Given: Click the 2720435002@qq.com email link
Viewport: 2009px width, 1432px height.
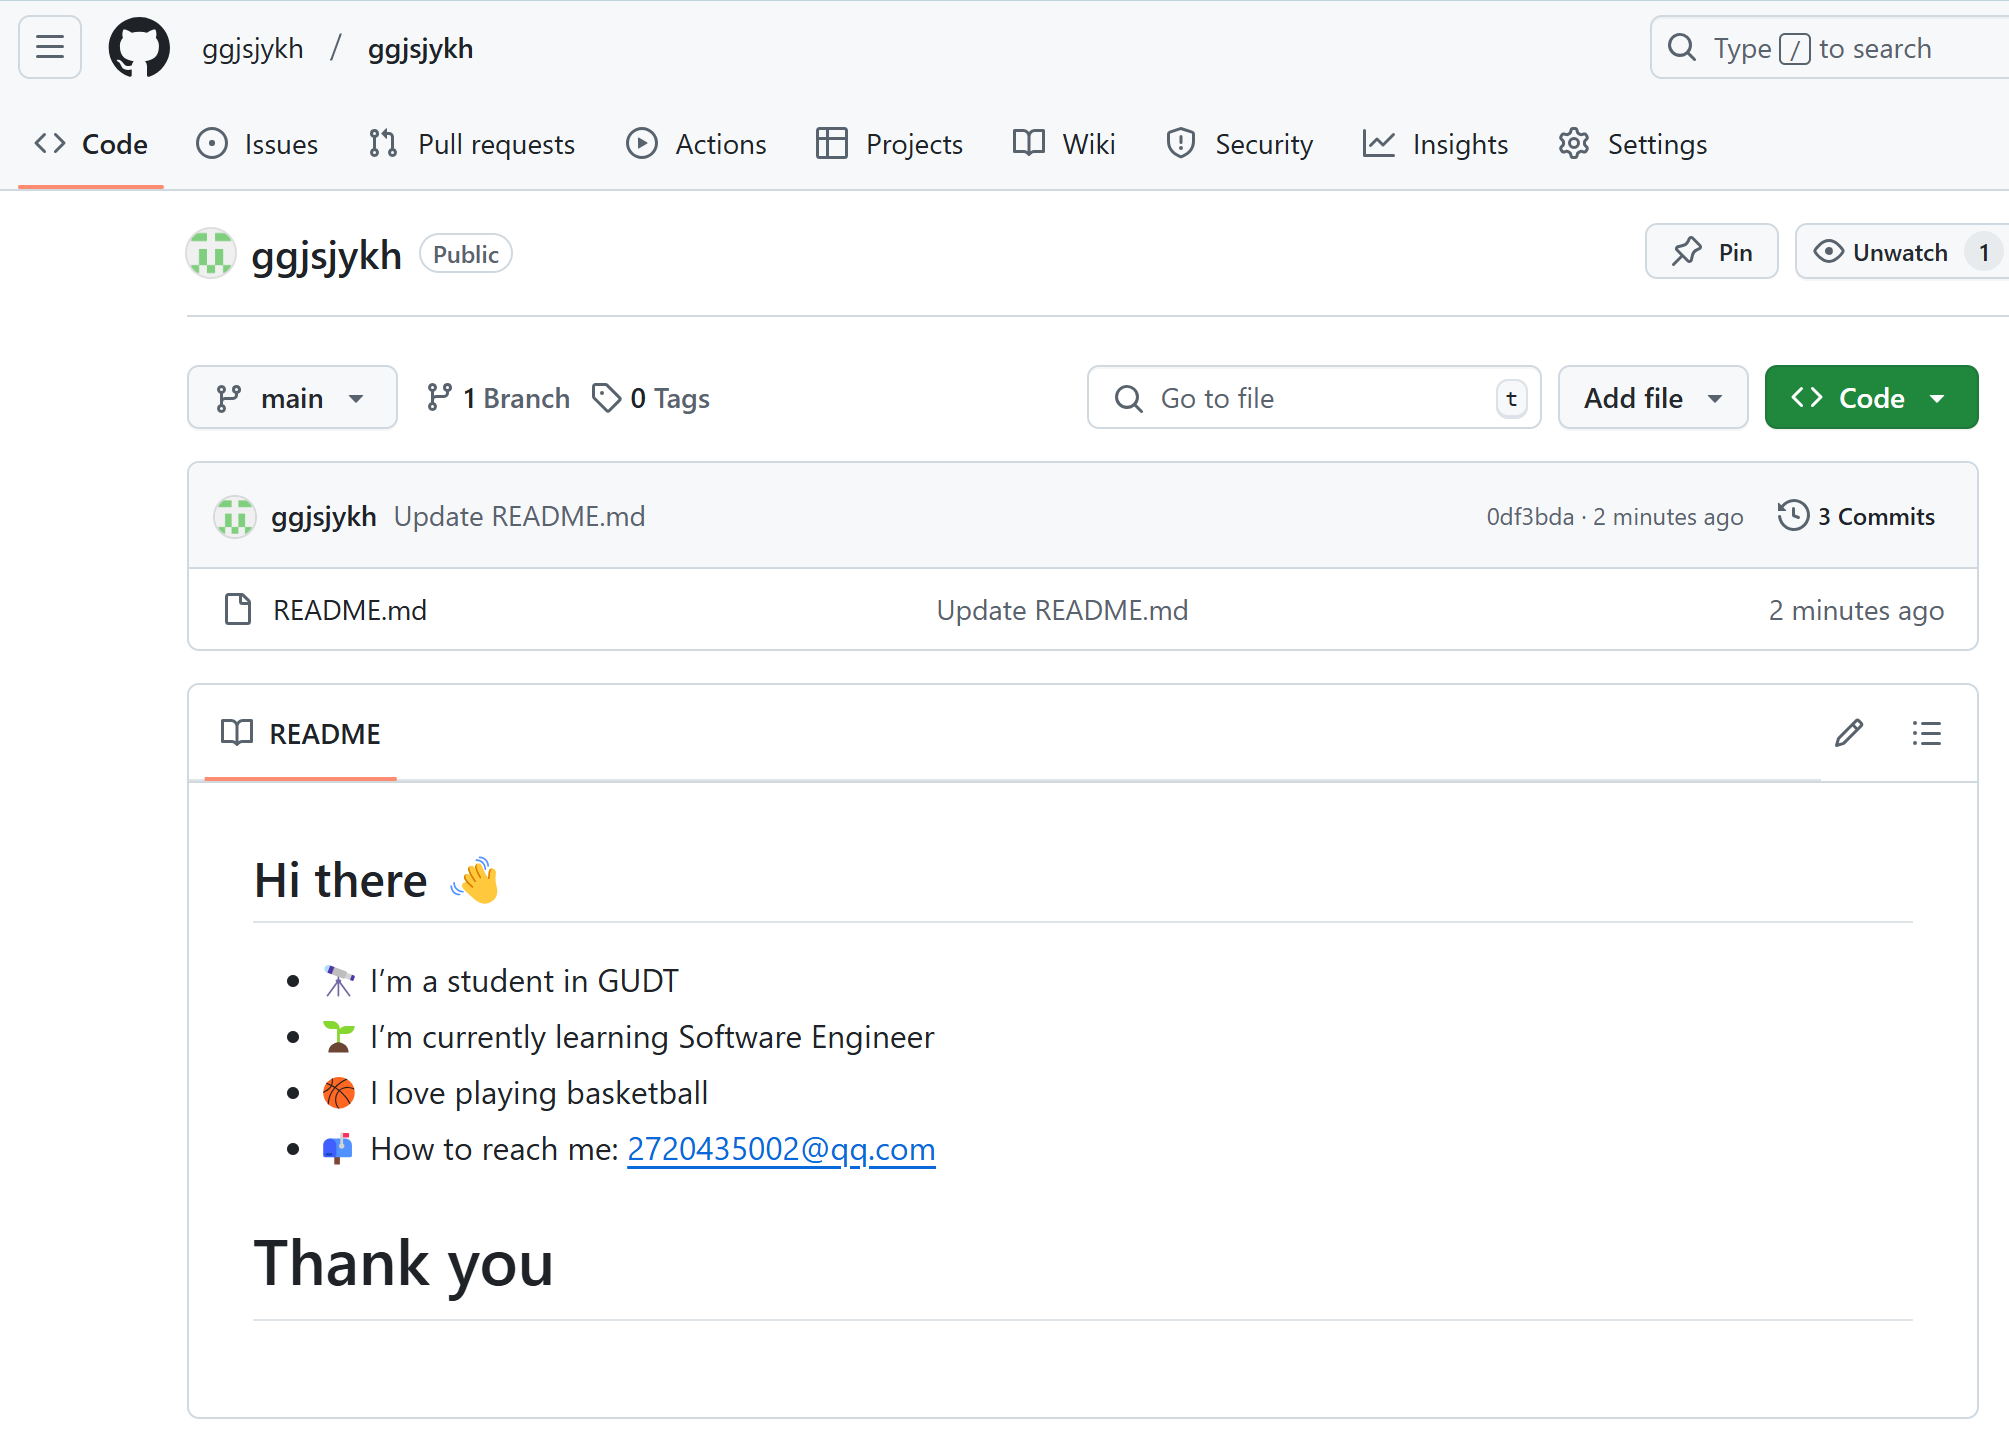Looking at the screenshot, I should click(781, 1149).
